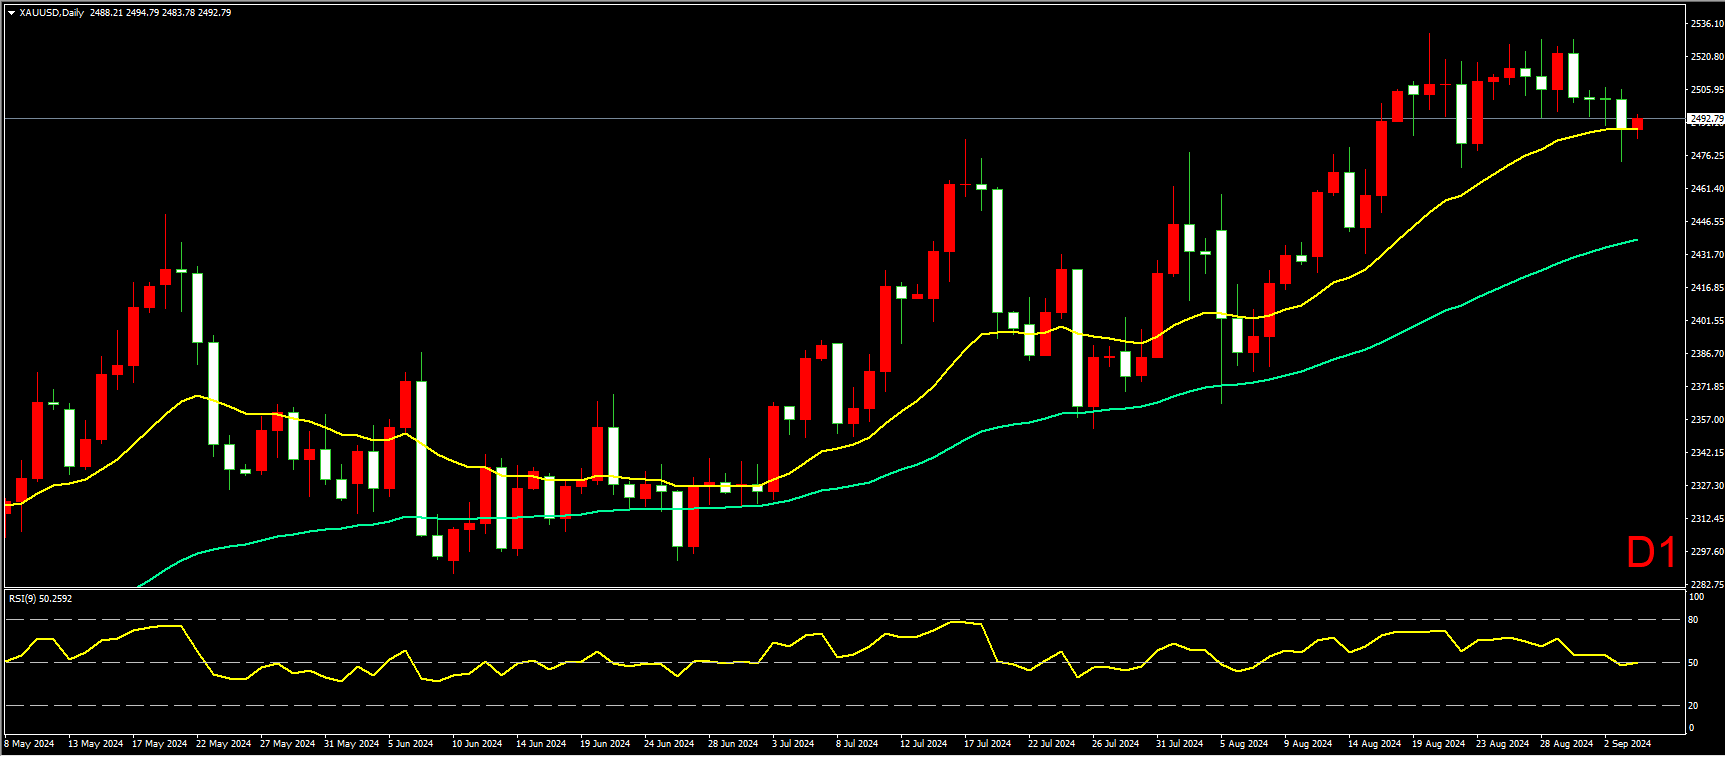Click price axis label 2297.60
Screen dimensions: 1725x757
(1707, 552)
